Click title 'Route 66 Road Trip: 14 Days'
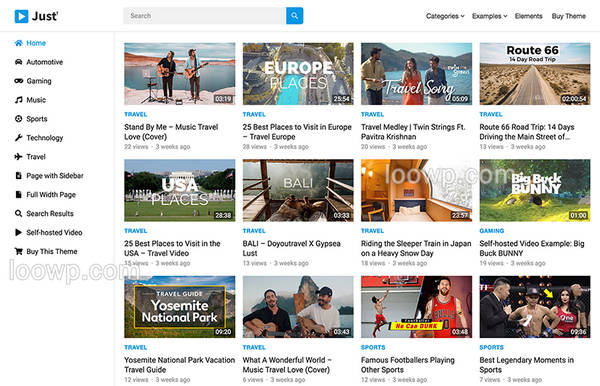The height and width of the screenshot is (386, 600). coord(527,132)
